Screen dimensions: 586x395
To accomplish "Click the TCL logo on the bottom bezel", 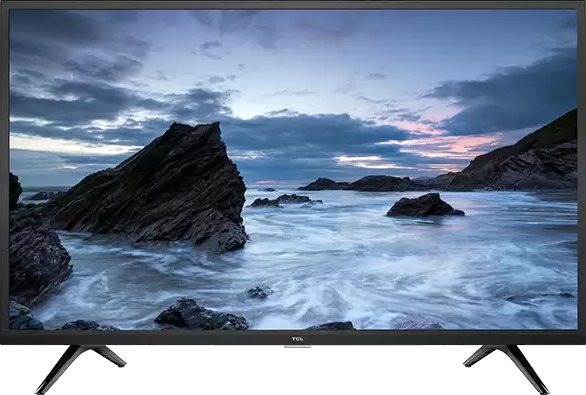I will pyautogui.click(x=297, y=339).
